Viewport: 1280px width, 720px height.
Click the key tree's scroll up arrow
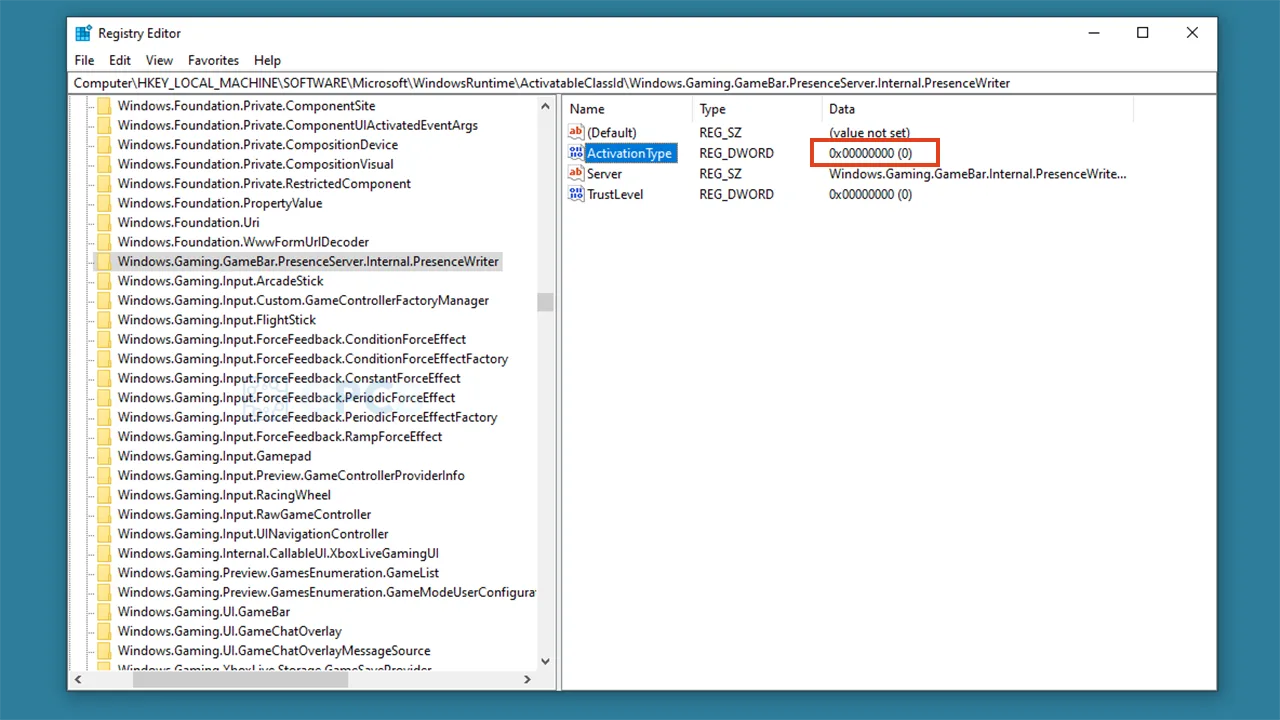coord(545,107)
